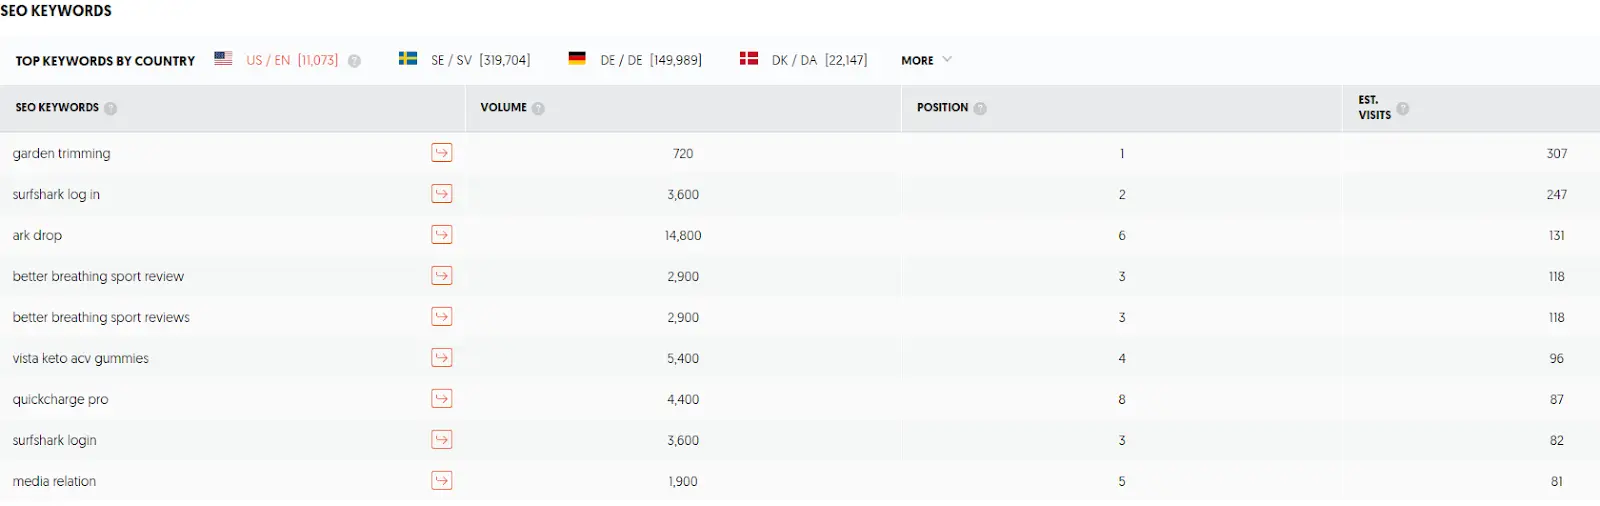Open link icon for better breathing sport reviews
The image size is (1600, 506).
point(441,317)
